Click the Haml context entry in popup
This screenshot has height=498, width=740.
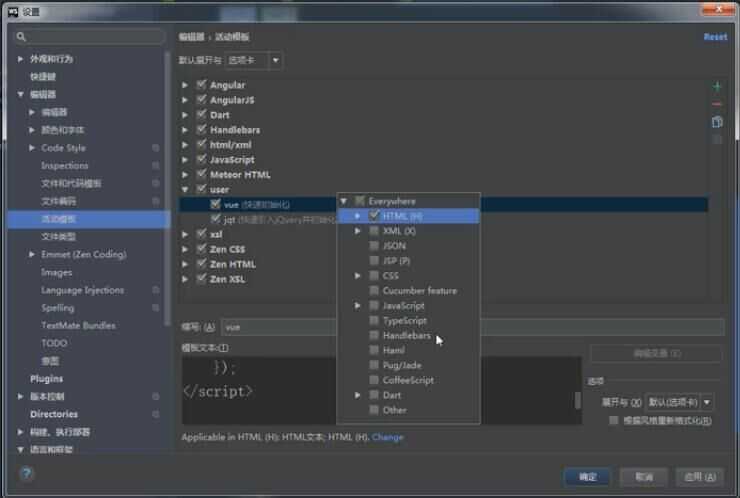click(x=393, y=350)
